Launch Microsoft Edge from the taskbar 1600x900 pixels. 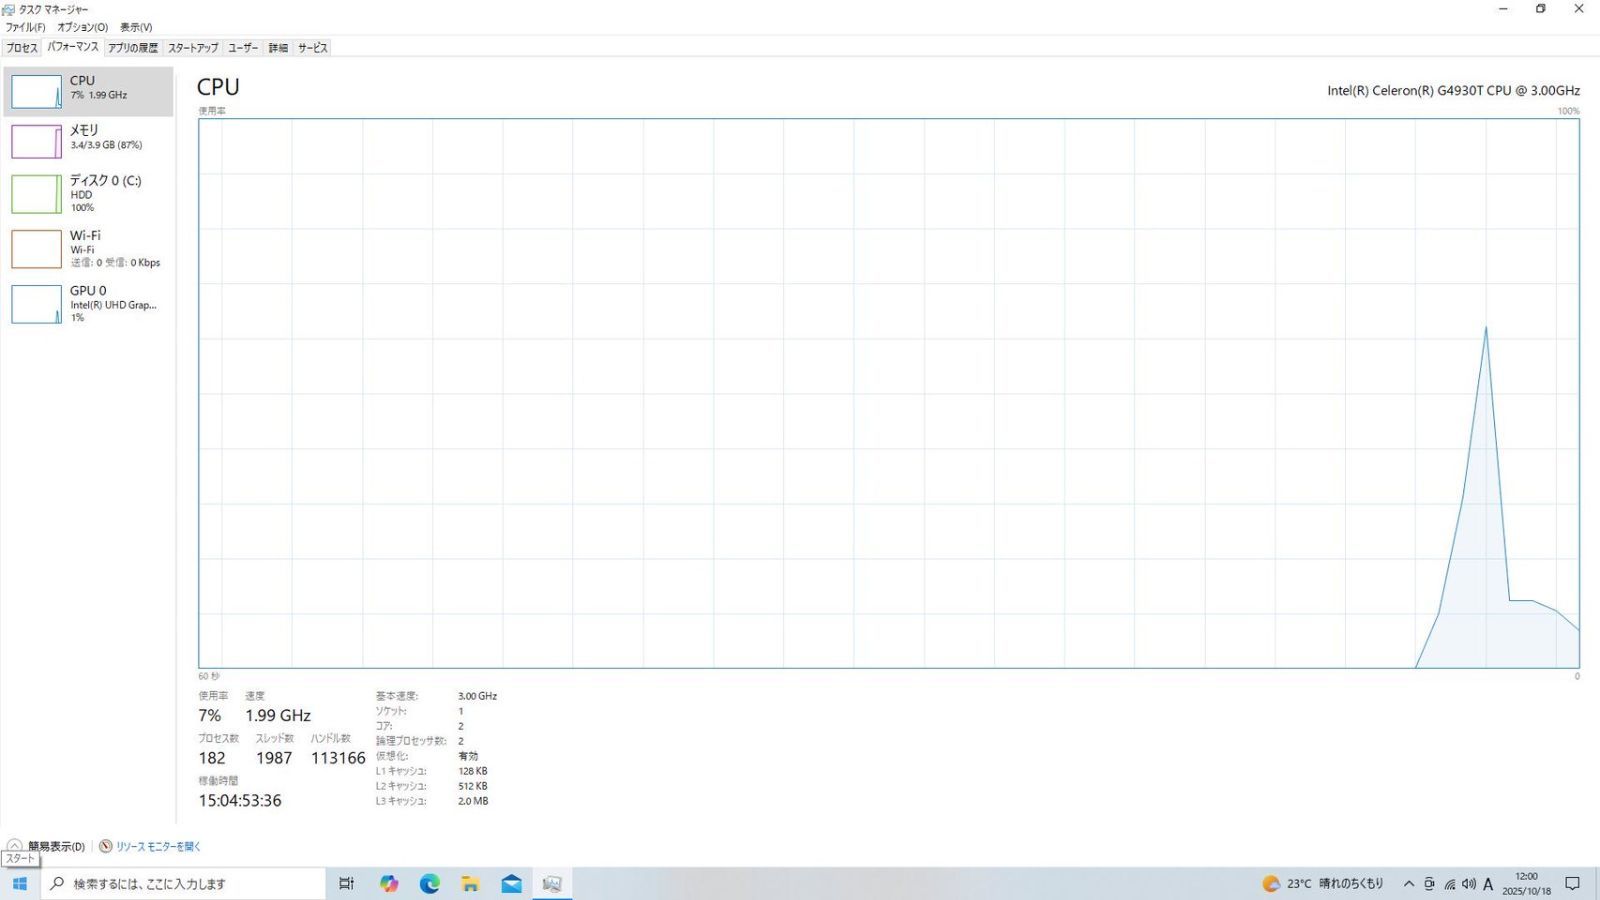click(x=430, y=884)
